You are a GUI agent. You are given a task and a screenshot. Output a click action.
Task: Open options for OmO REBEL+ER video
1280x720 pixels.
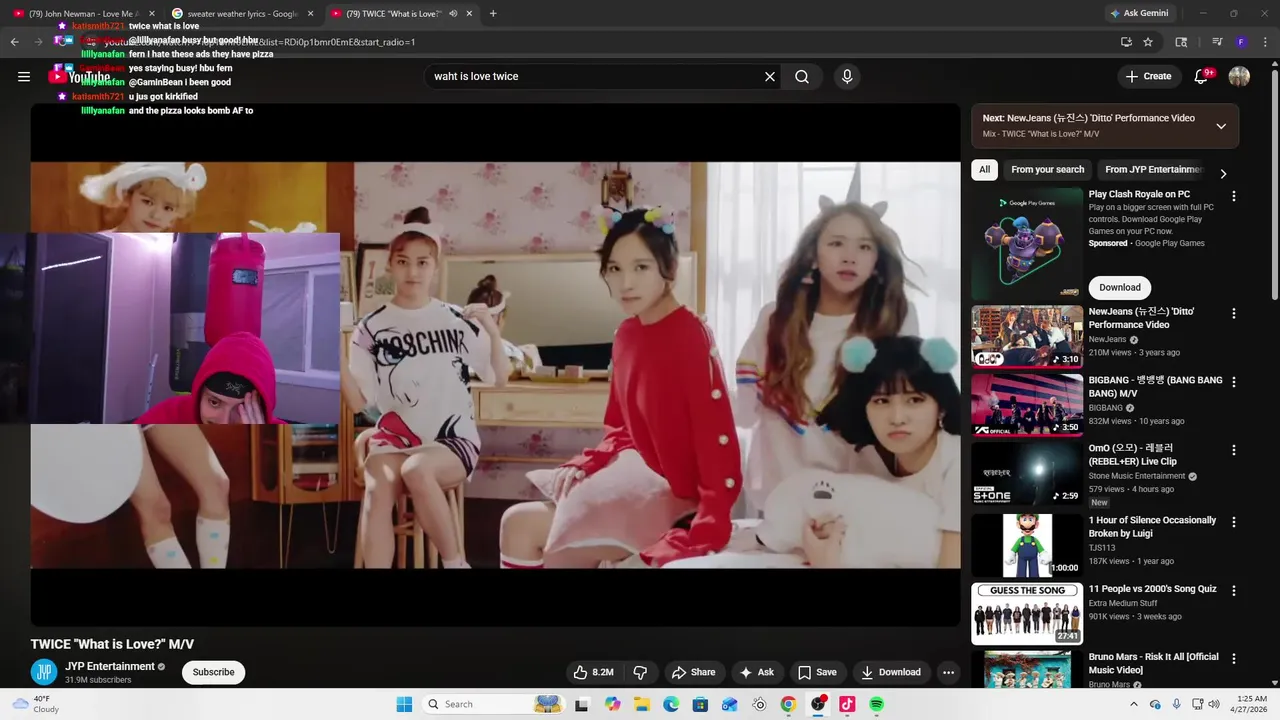click(x=1234, y=451)
